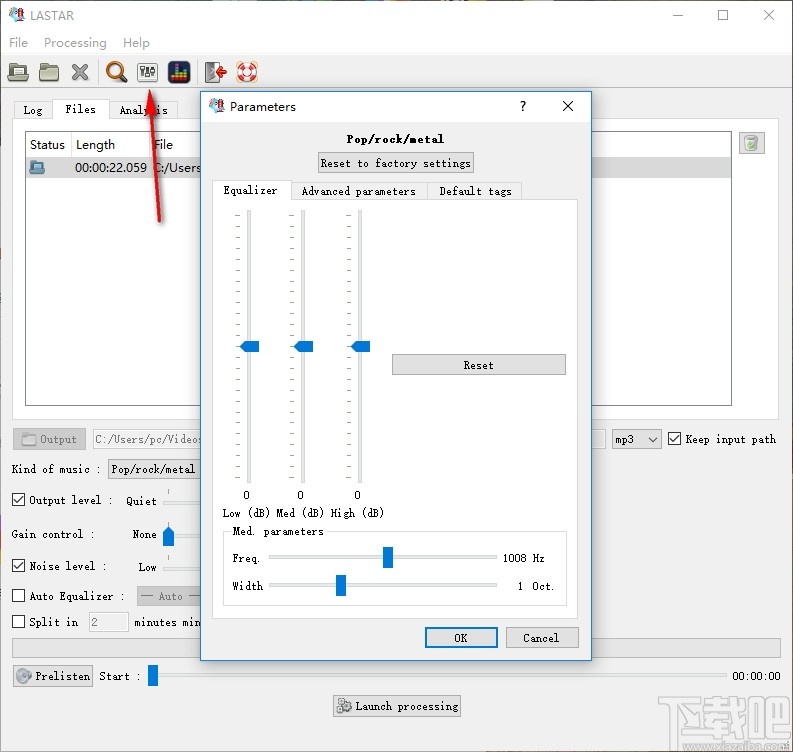Click the Split in minutes input field
The width and height of the screenshot is (793, 752).
[x=108, y=622]
